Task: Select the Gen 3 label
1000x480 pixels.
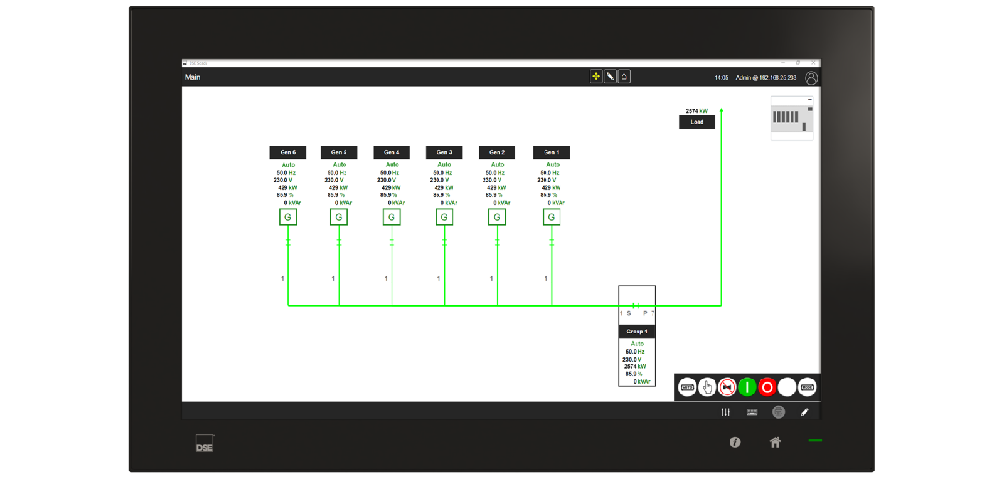Action: (x=444, y=152)
